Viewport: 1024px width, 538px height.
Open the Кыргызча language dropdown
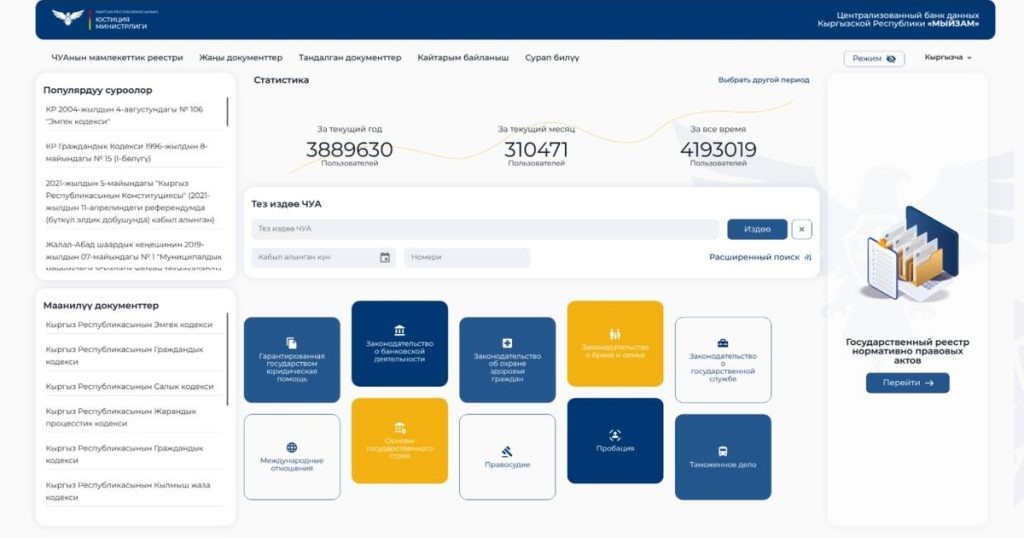948,57
